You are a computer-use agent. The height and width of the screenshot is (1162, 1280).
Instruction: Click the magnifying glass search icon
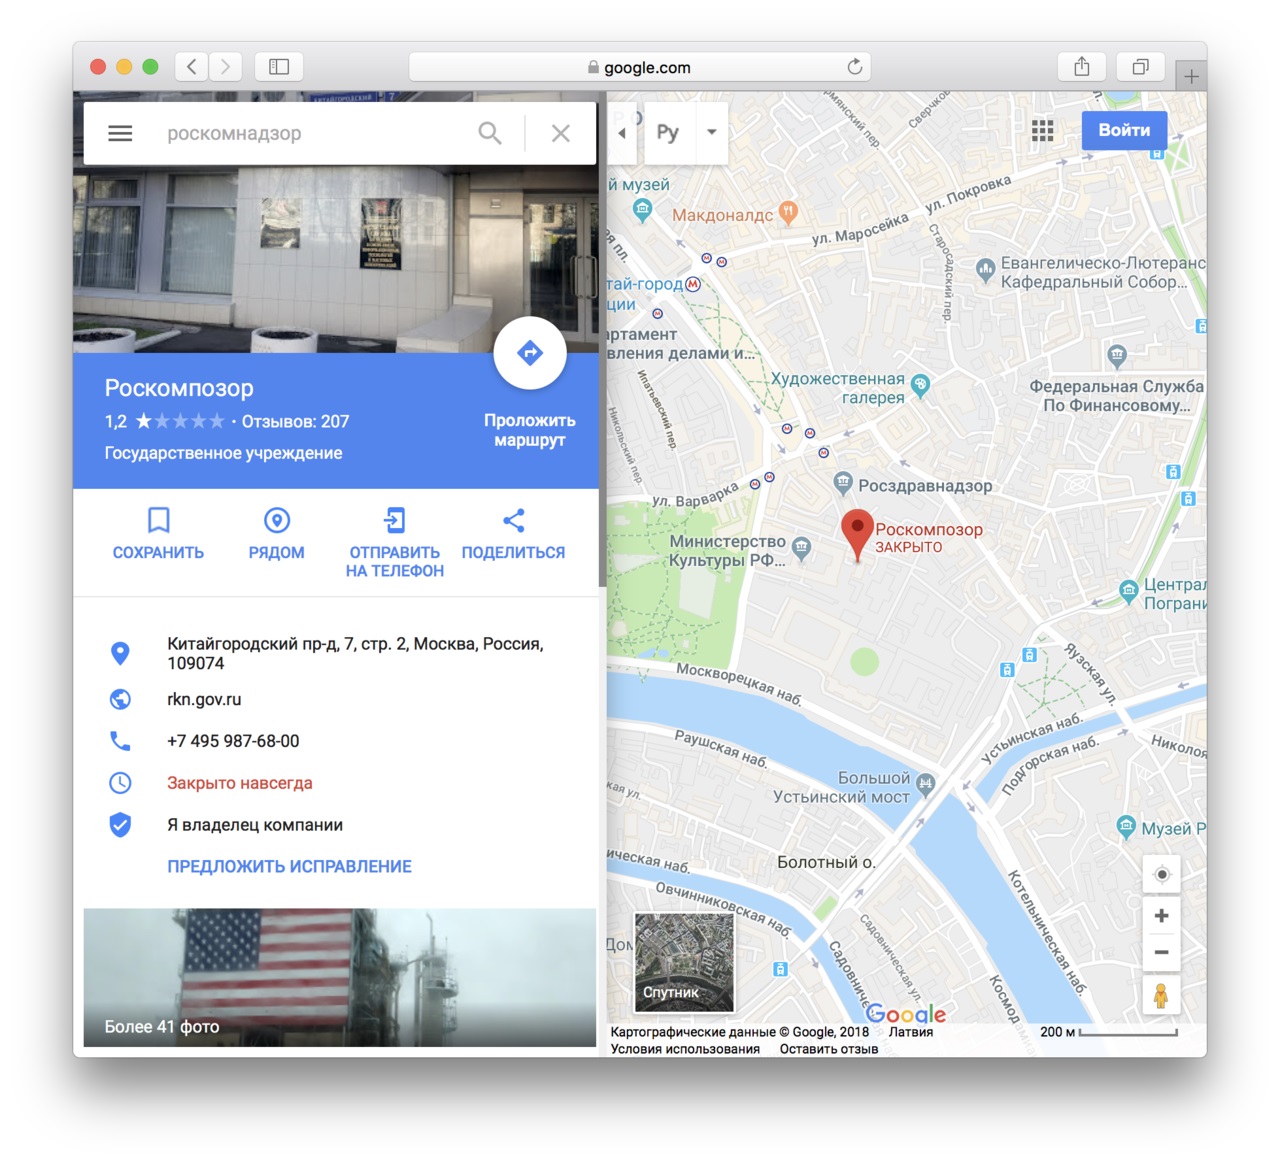tap(489, 133)
